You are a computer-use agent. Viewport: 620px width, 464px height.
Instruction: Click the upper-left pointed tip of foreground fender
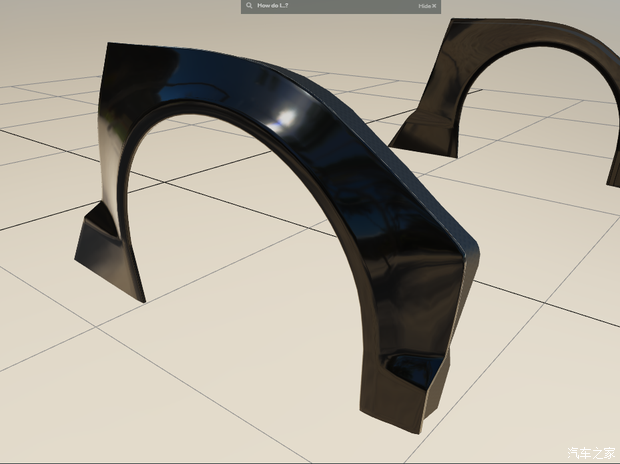coord(110,48)
